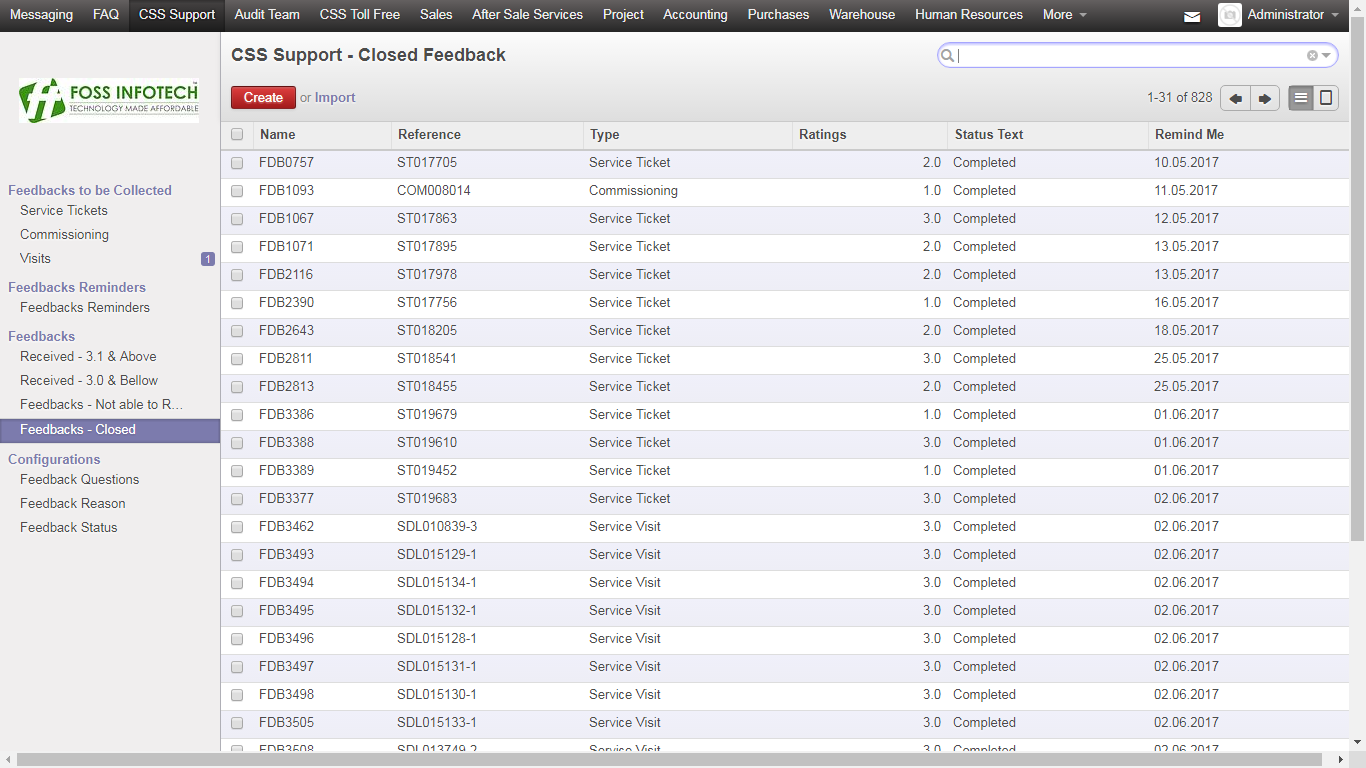The height and width of the screenshot is (768, 1366).
Task: Open the Human Resources menu
Action: 969,15
